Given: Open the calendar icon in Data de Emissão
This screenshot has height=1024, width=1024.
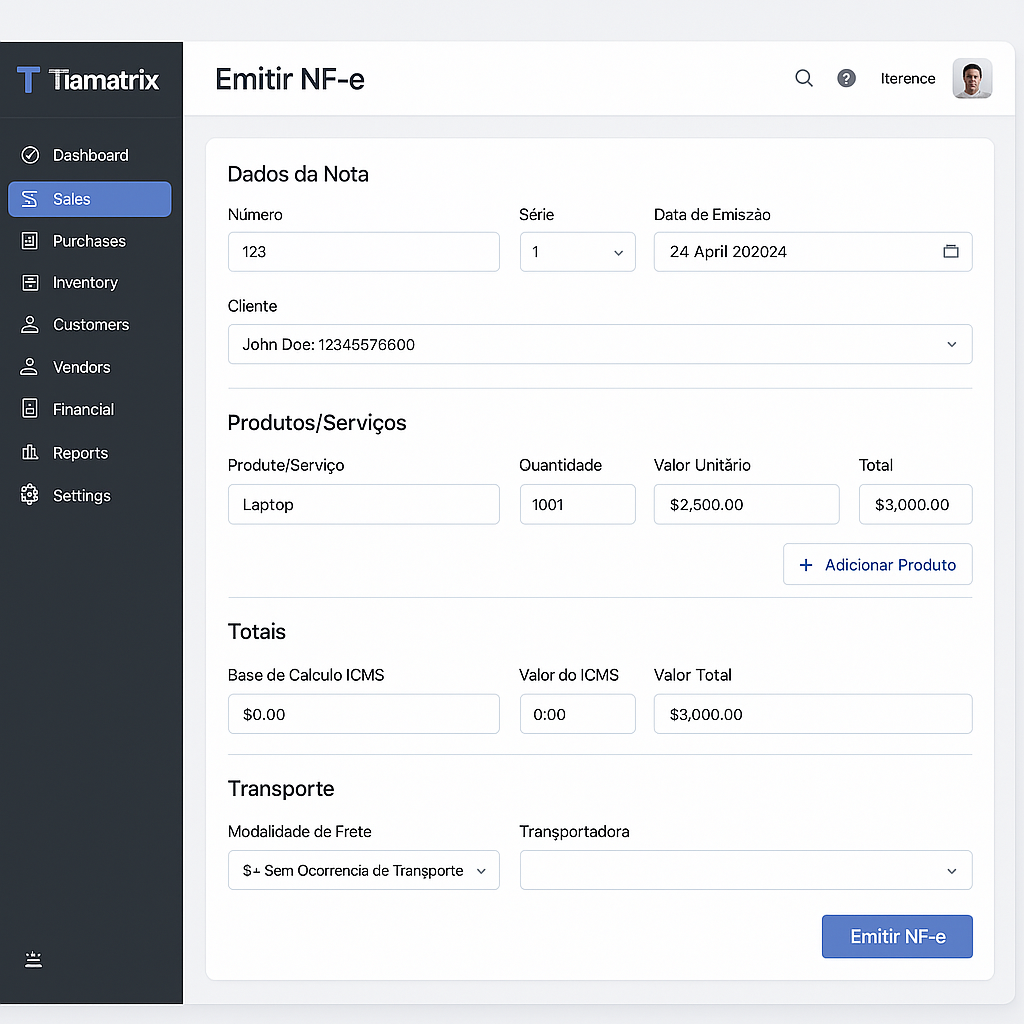Looking at the screenshot, I should coord(950,252).
